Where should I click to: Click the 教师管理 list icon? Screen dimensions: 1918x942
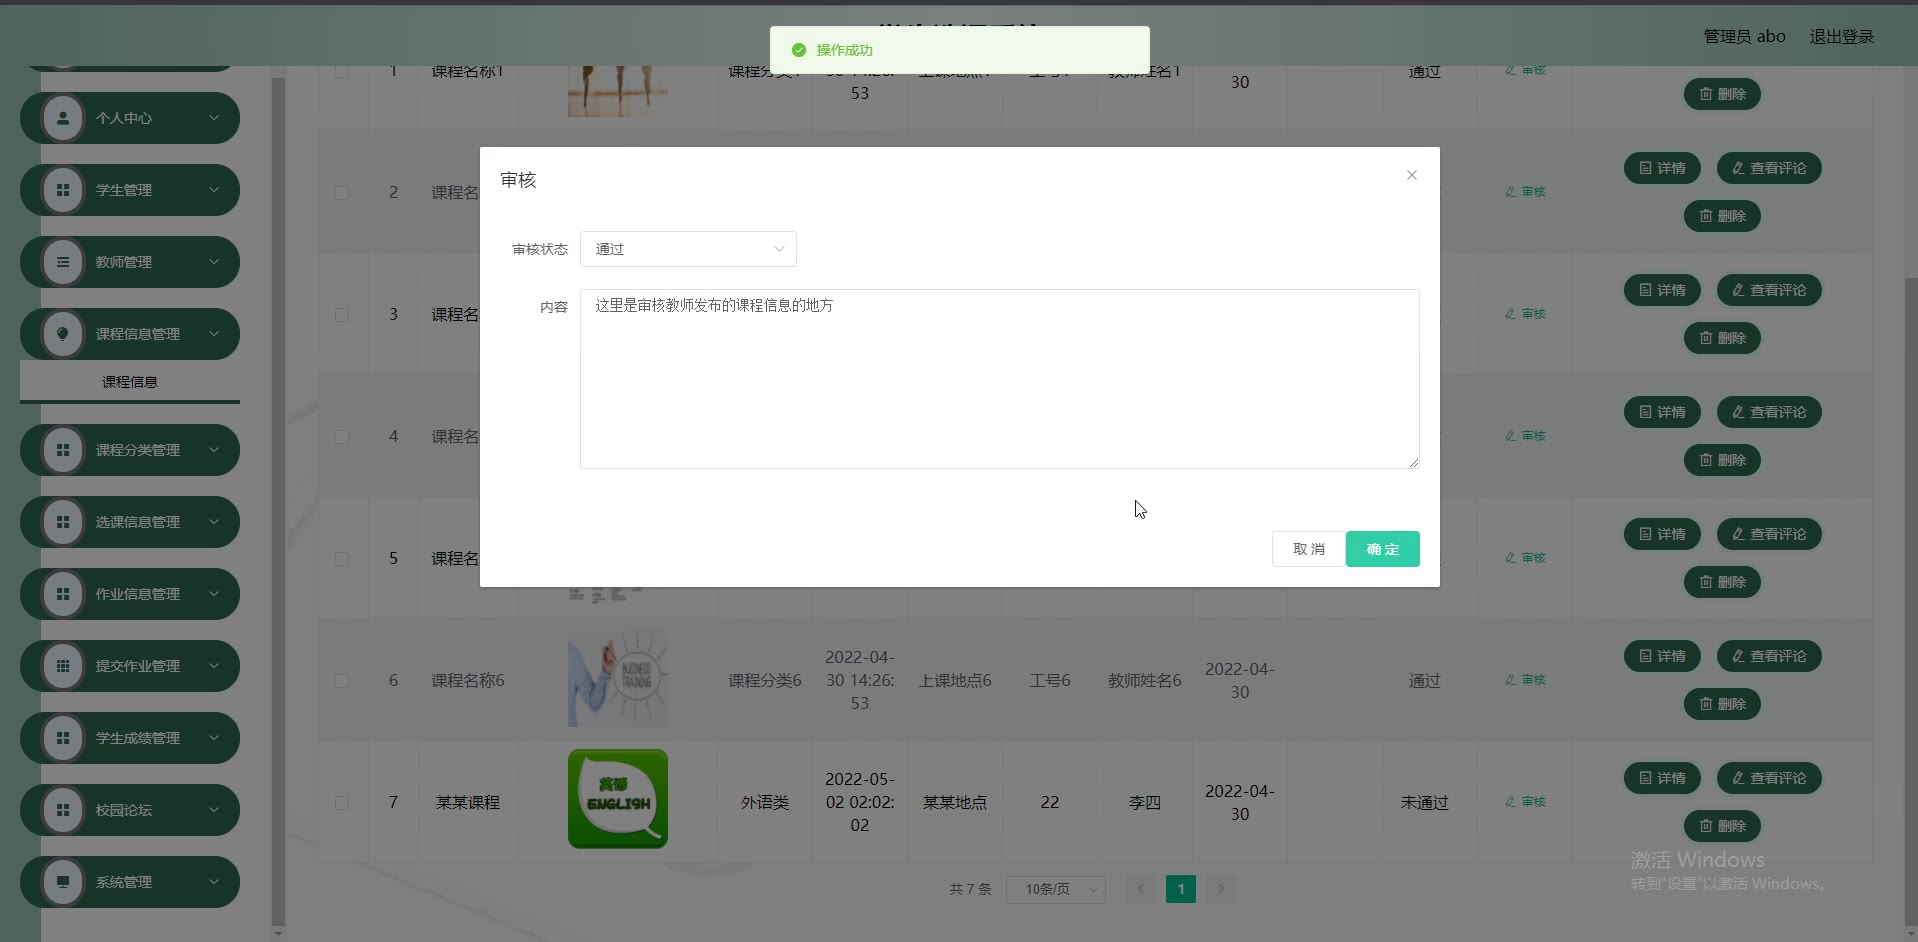[x=63, y=262]
